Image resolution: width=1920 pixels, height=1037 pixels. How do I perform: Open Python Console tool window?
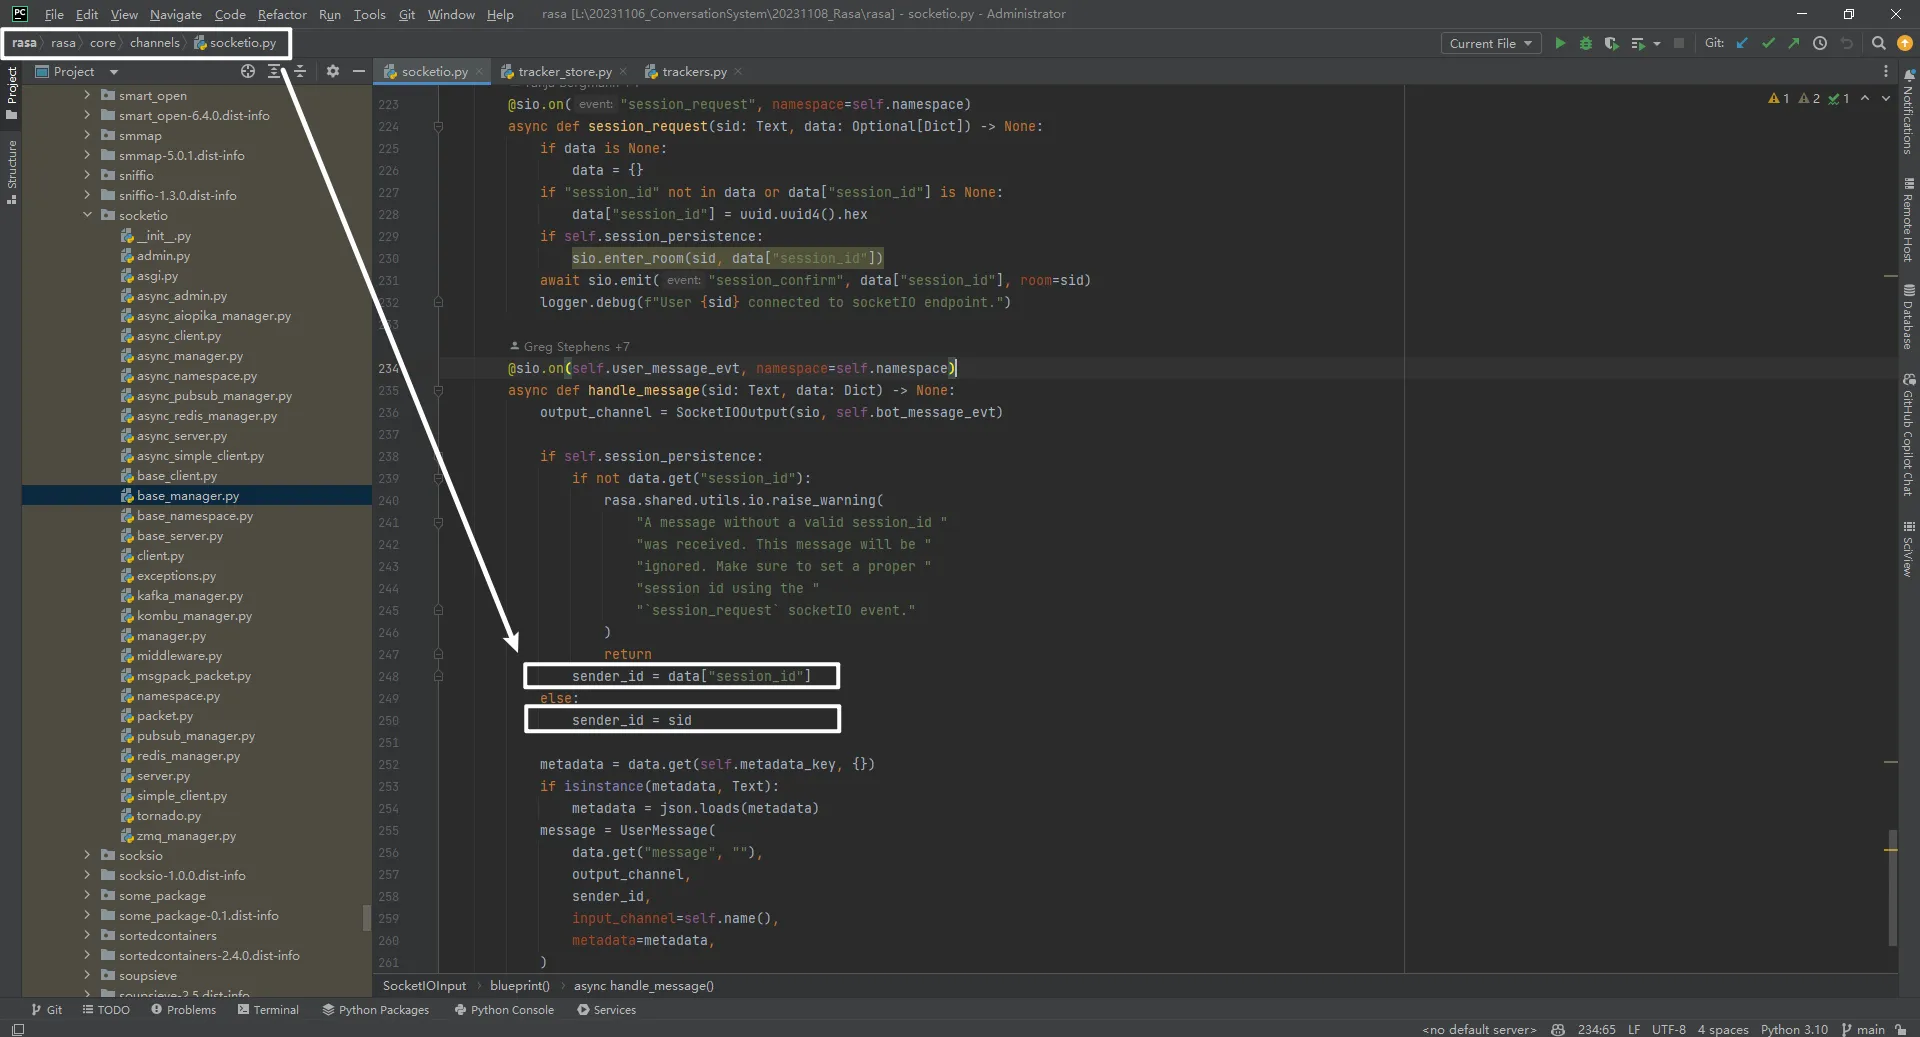point(504,1009)
